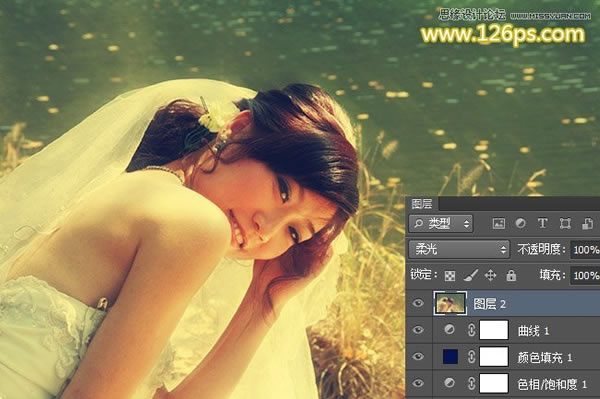
Task: Enable lock image pixels brush icon
Action: pos(471,275)
